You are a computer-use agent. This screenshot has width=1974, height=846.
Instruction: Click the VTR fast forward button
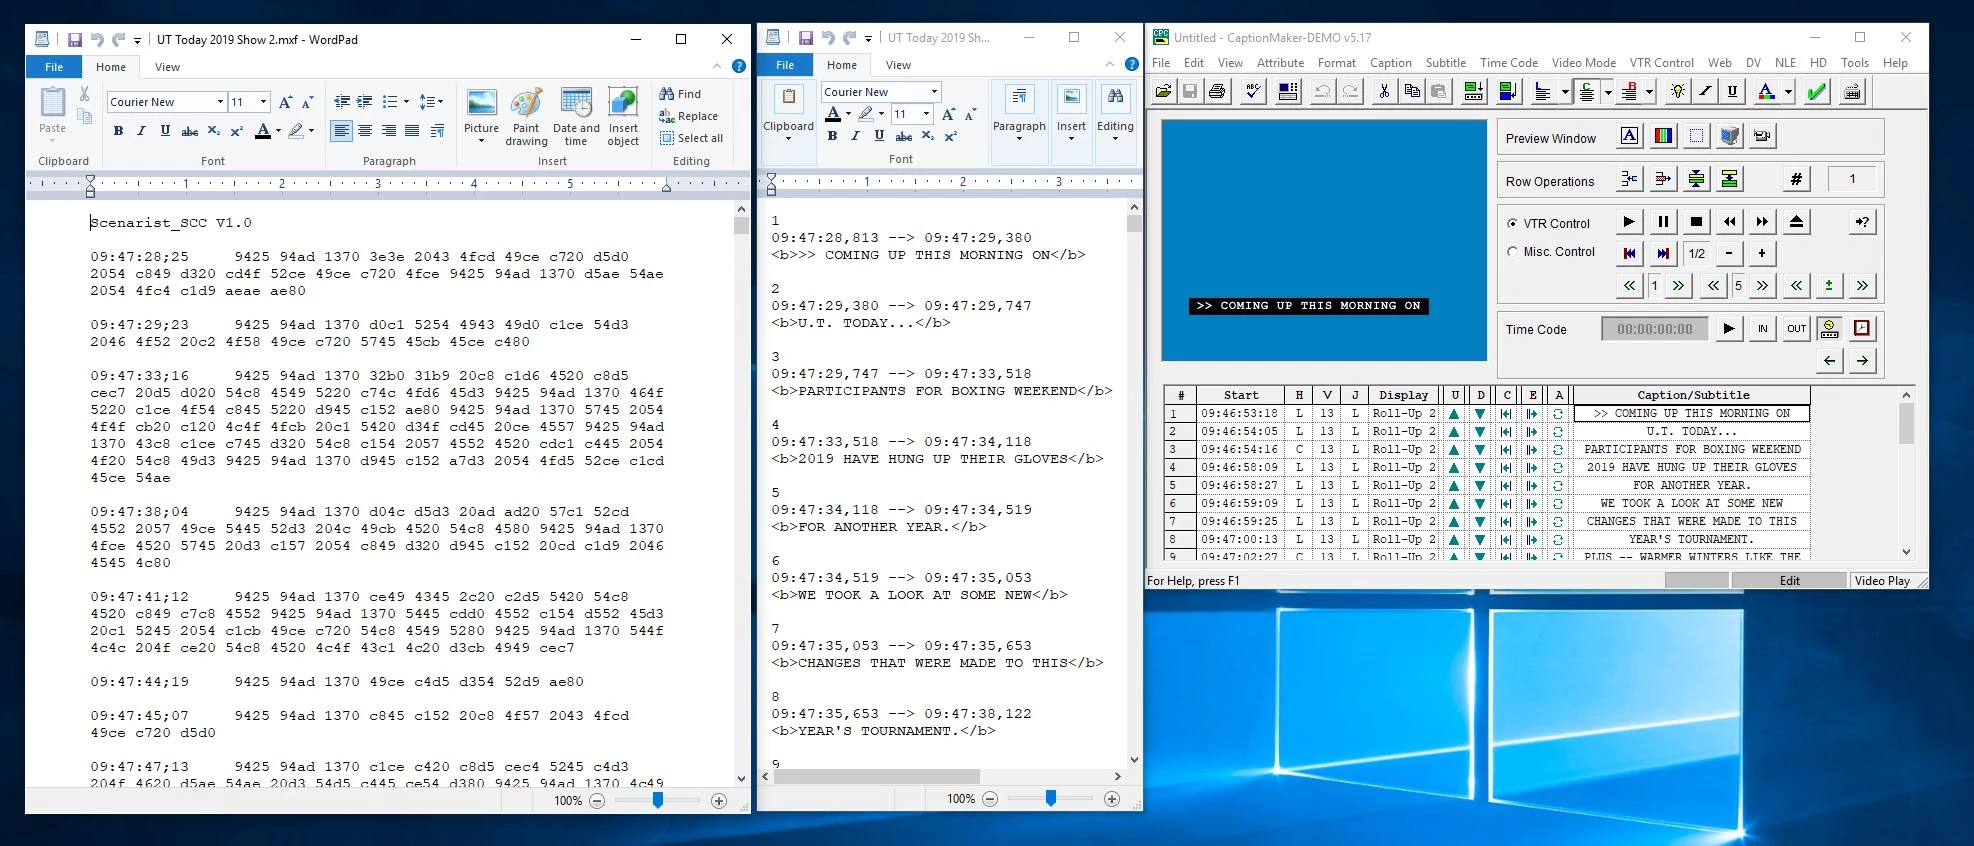[1763, 222]
